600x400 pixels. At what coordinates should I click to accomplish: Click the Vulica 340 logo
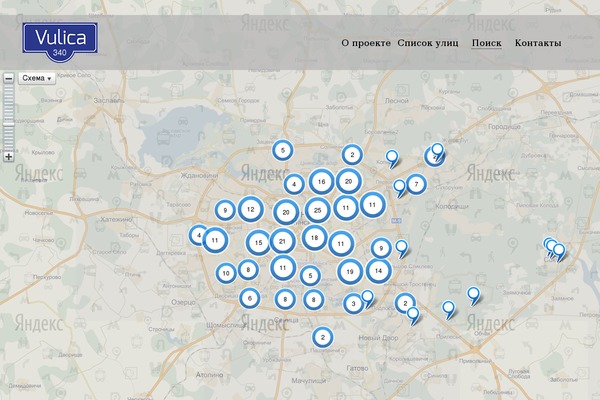coord(60,42)
